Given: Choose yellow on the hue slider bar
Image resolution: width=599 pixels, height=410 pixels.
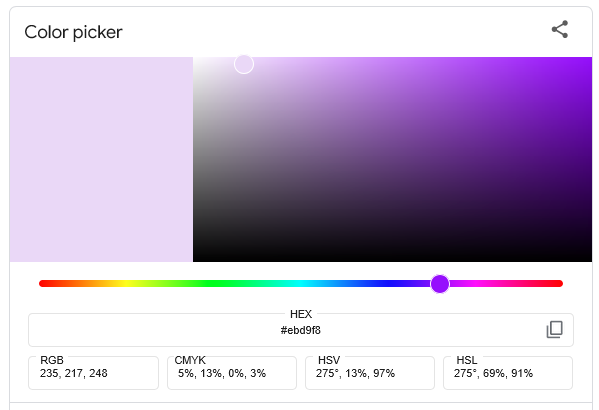Looking at the screenshot, I should (x=126, y=284).
